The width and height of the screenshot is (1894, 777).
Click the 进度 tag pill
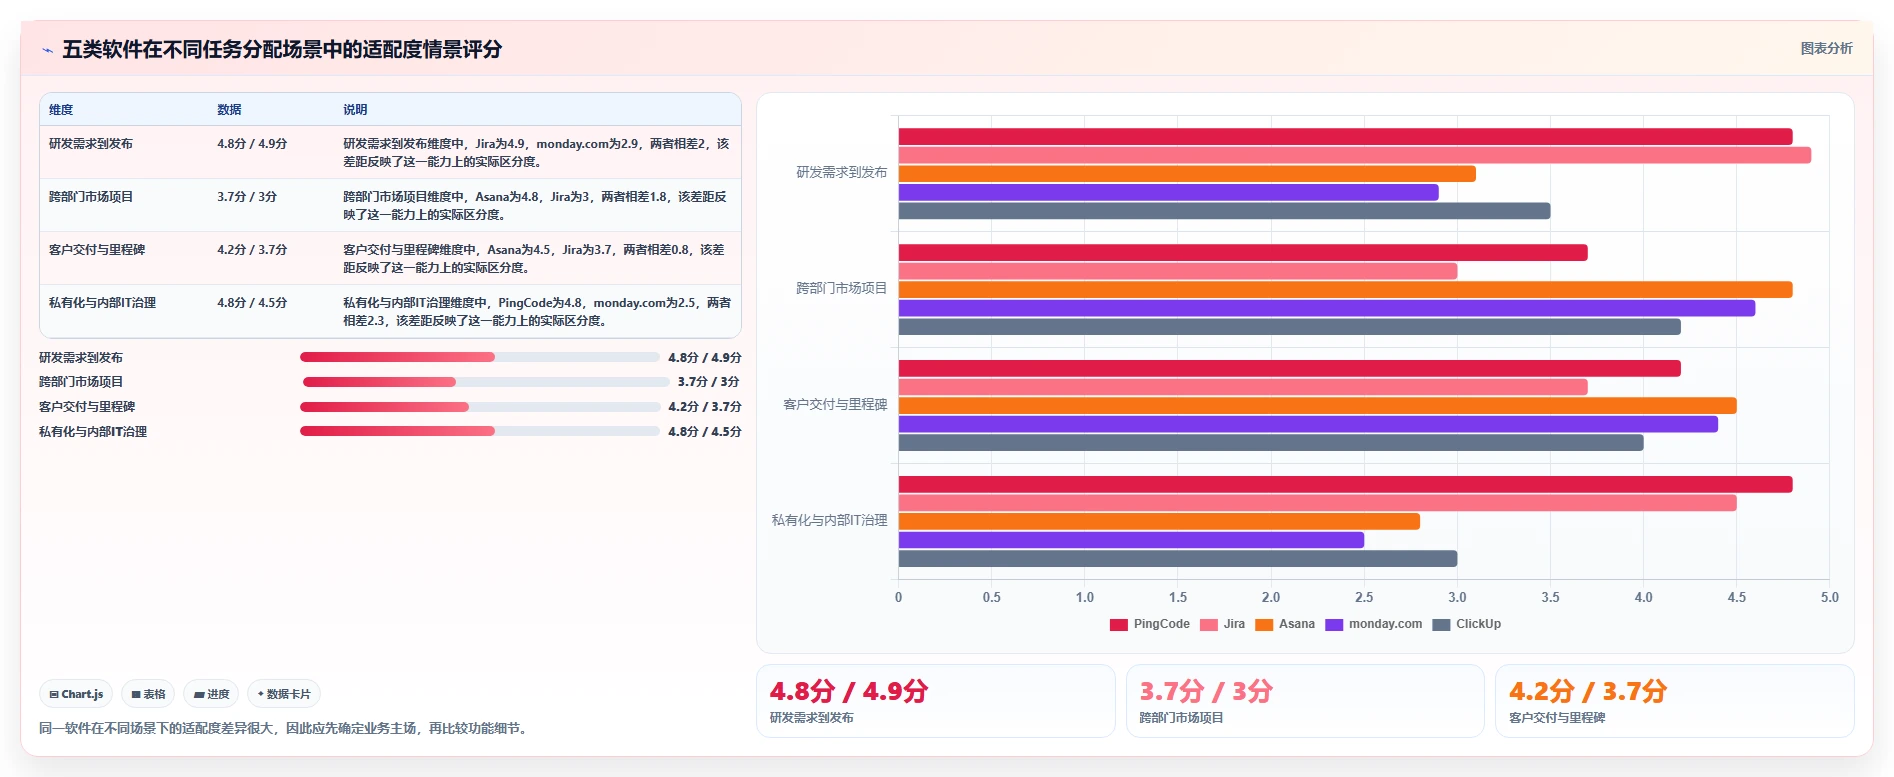(x=211, y=694)
